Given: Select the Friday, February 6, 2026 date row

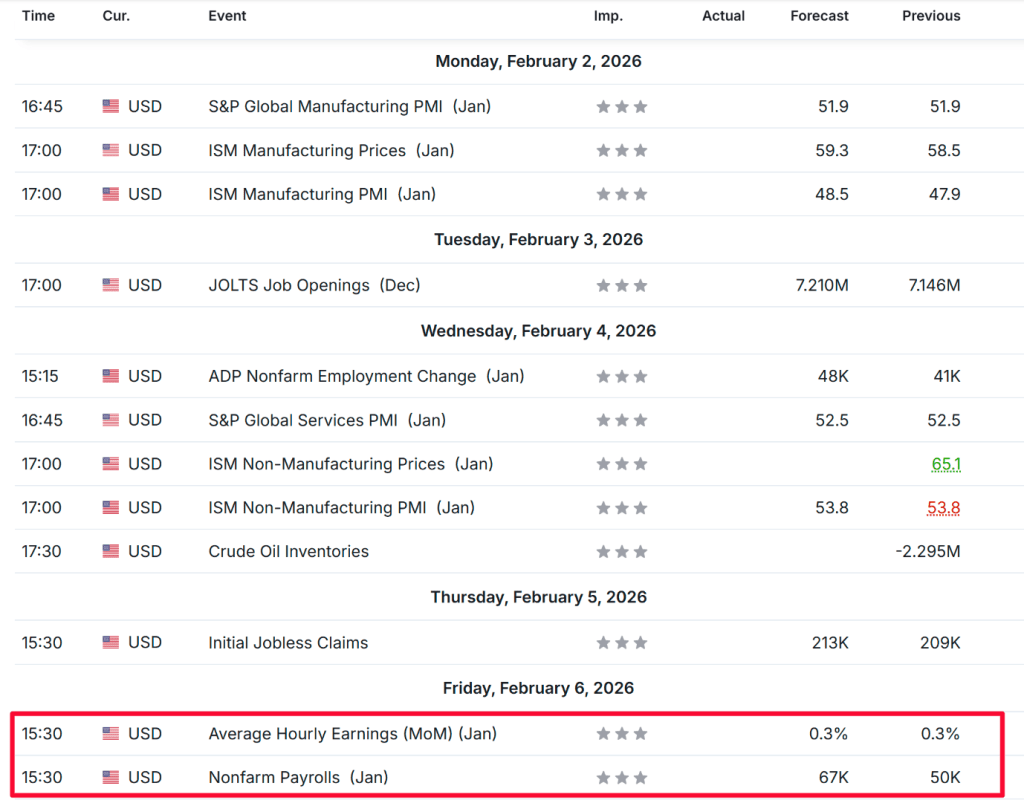Looking at the screenshot, I should tap(538, 688).
